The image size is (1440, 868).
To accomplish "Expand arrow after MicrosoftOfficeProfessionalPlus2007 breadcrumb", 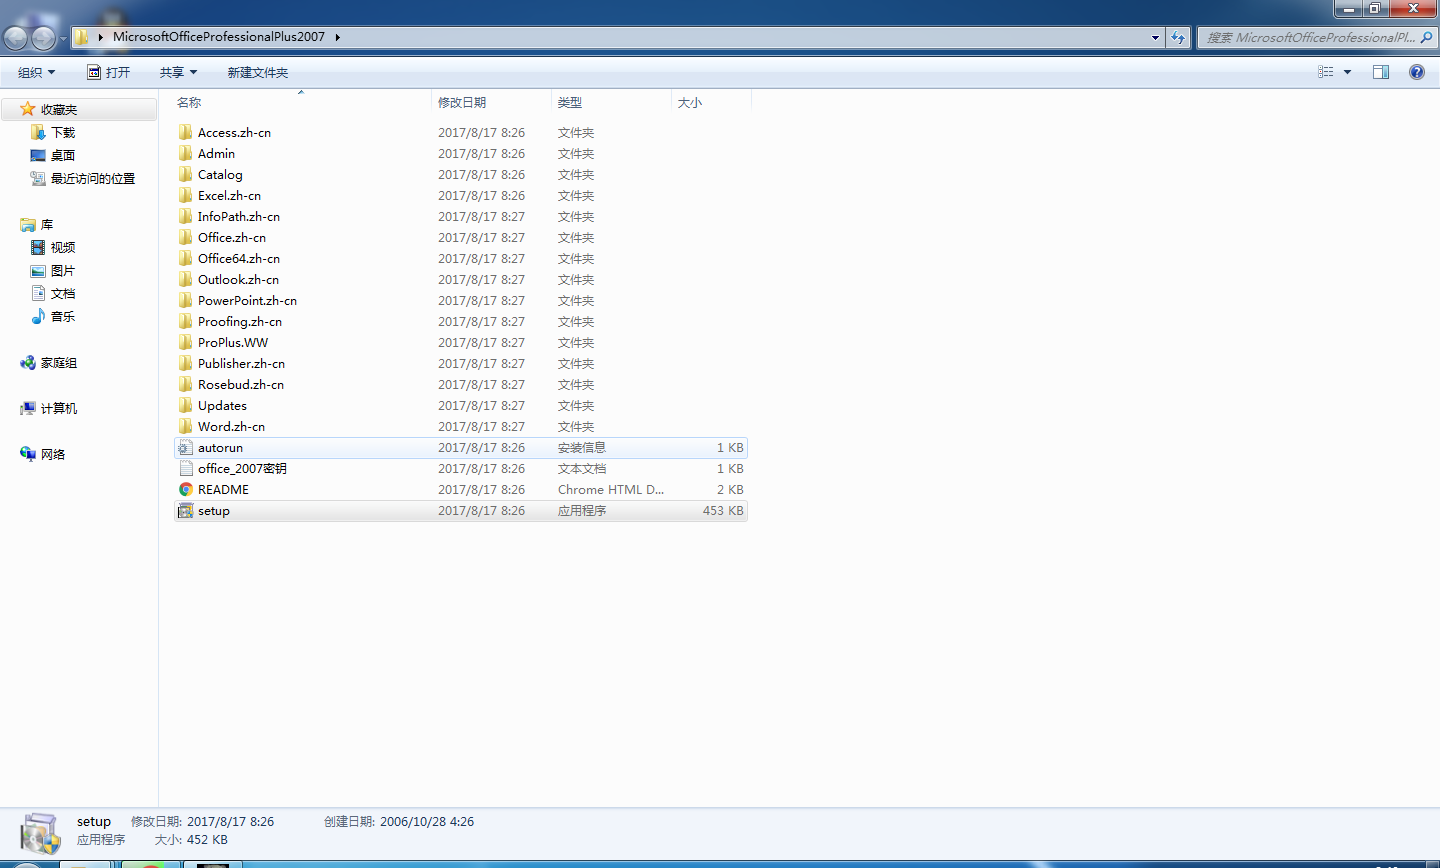I will pos(338,37).
